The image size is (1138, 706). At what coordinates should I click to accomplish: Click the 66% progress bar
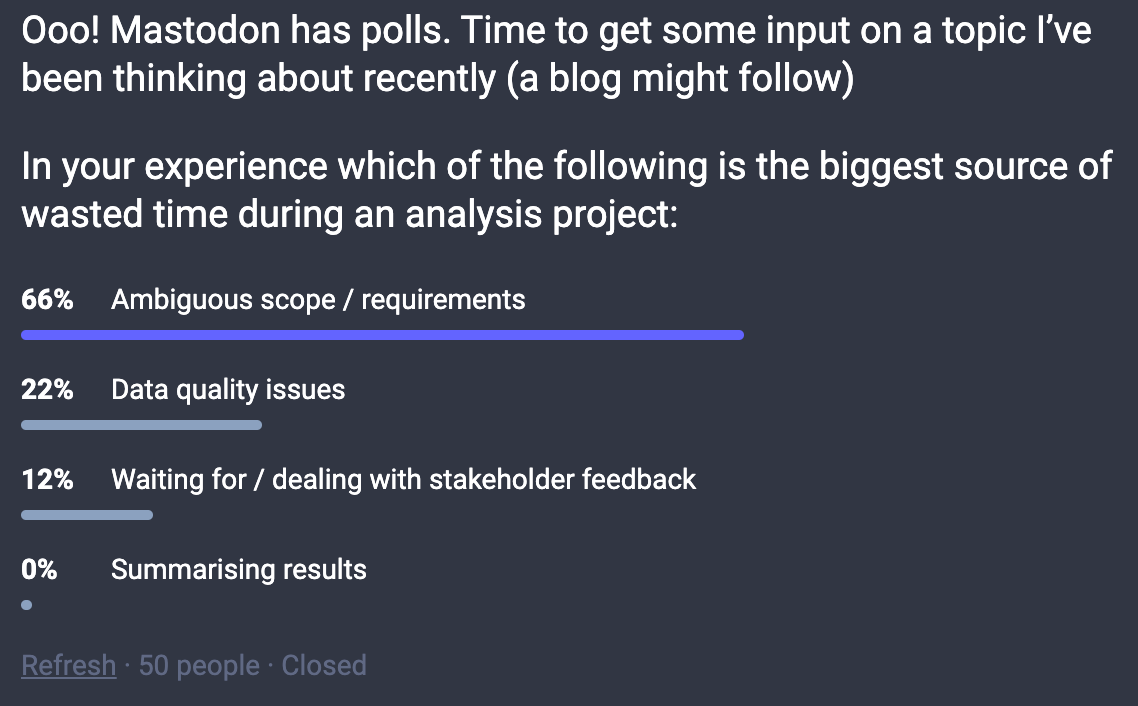coord(382,335)
